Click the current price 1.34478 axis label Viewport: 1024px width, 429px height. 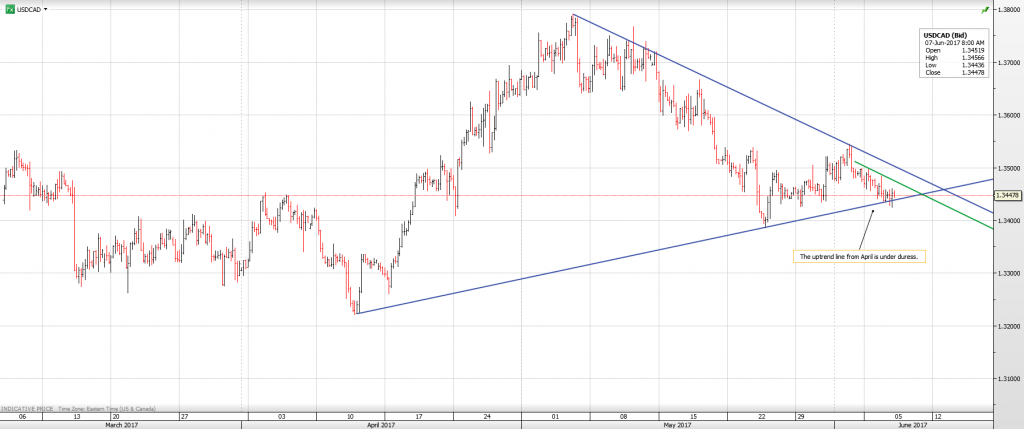point(1006,196)
